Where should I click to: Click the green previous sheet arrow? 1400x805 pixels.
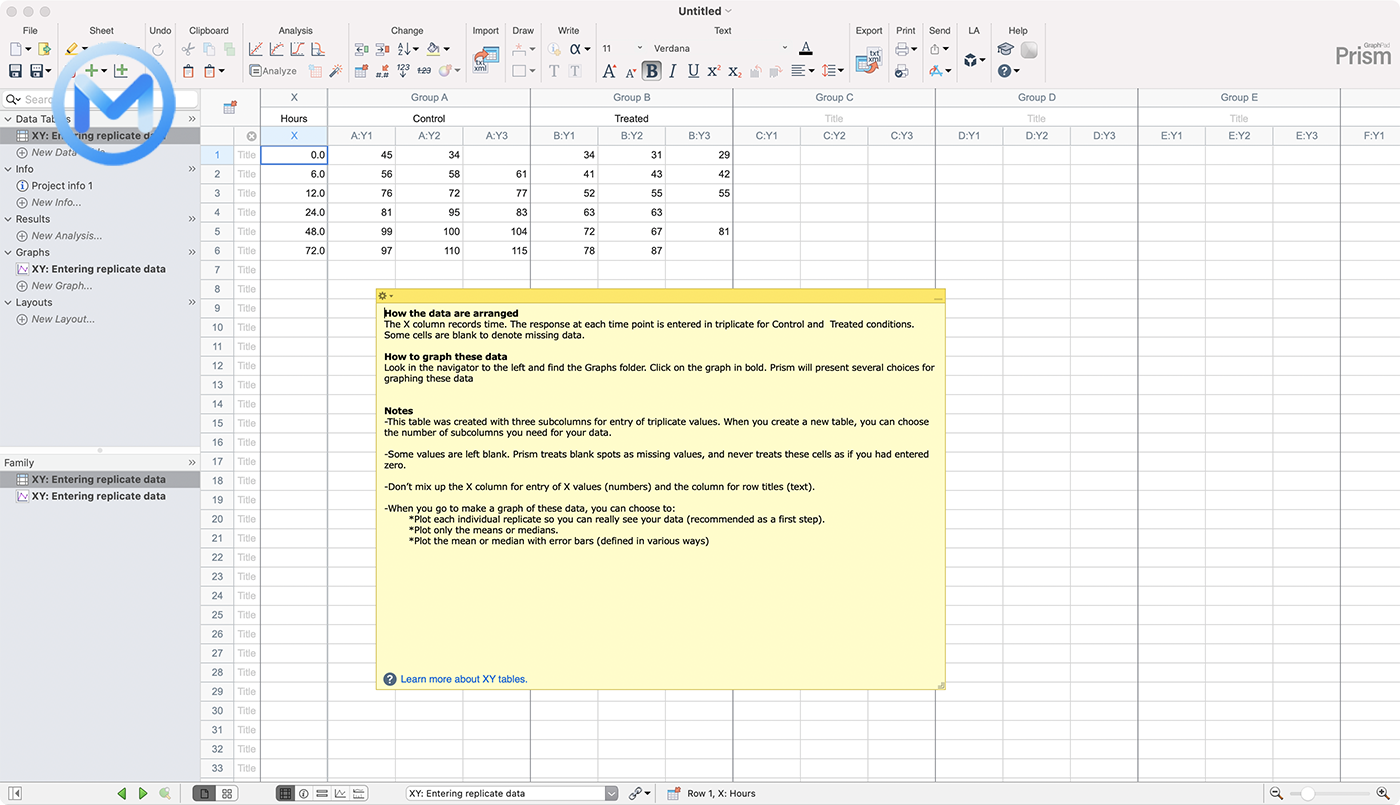(x=122, y=793)
